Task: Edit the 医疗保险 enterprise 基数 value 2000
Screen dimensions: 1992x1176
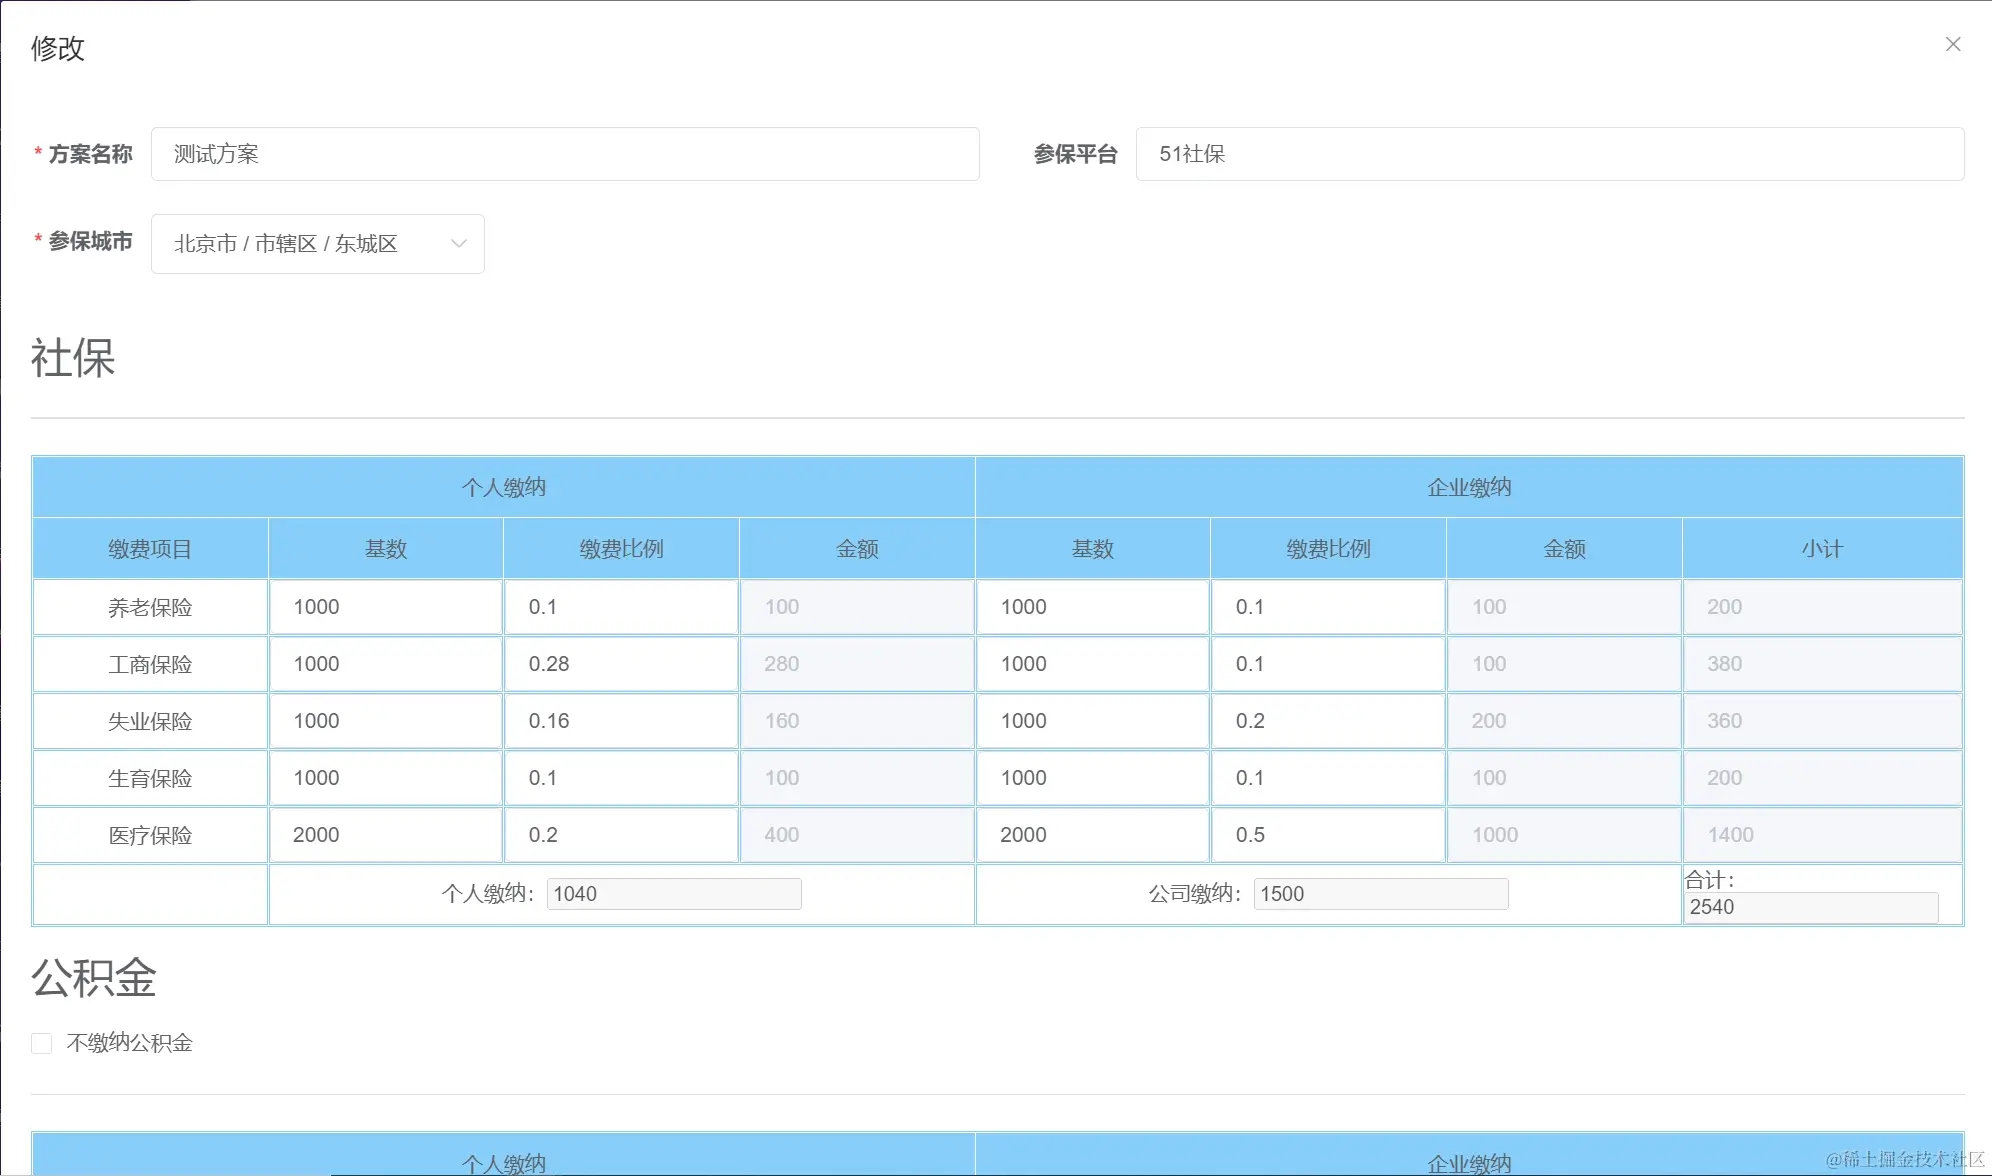Action: [1092, 834]
